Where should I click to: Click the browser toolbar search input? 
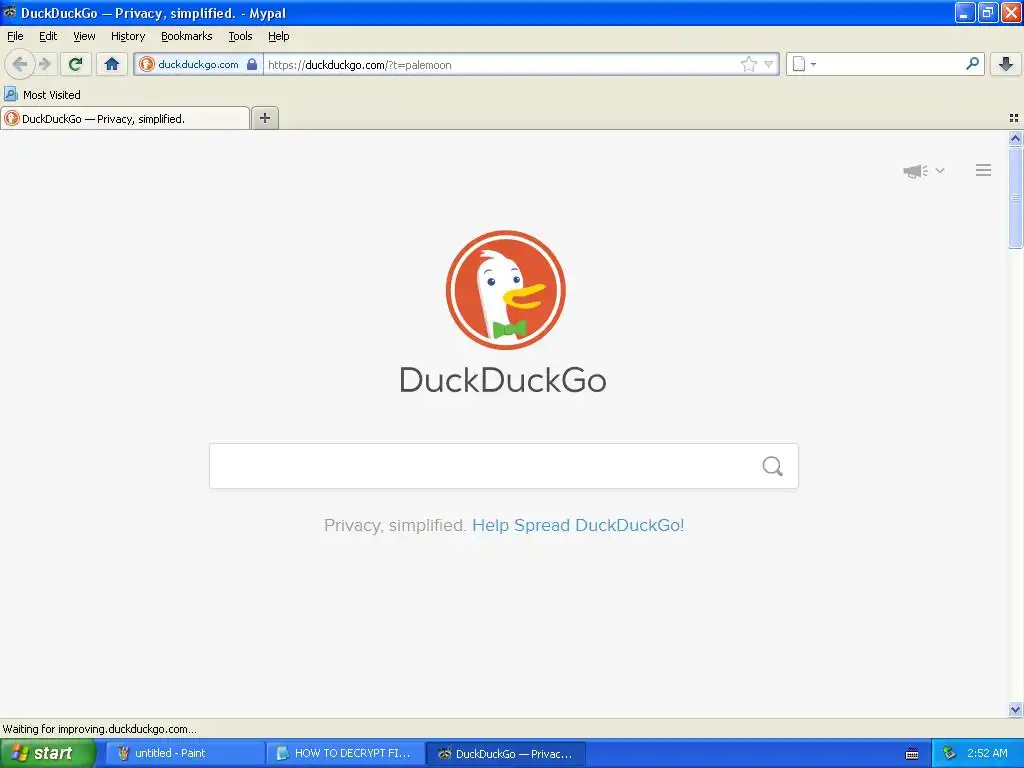[x=891, y=64]
